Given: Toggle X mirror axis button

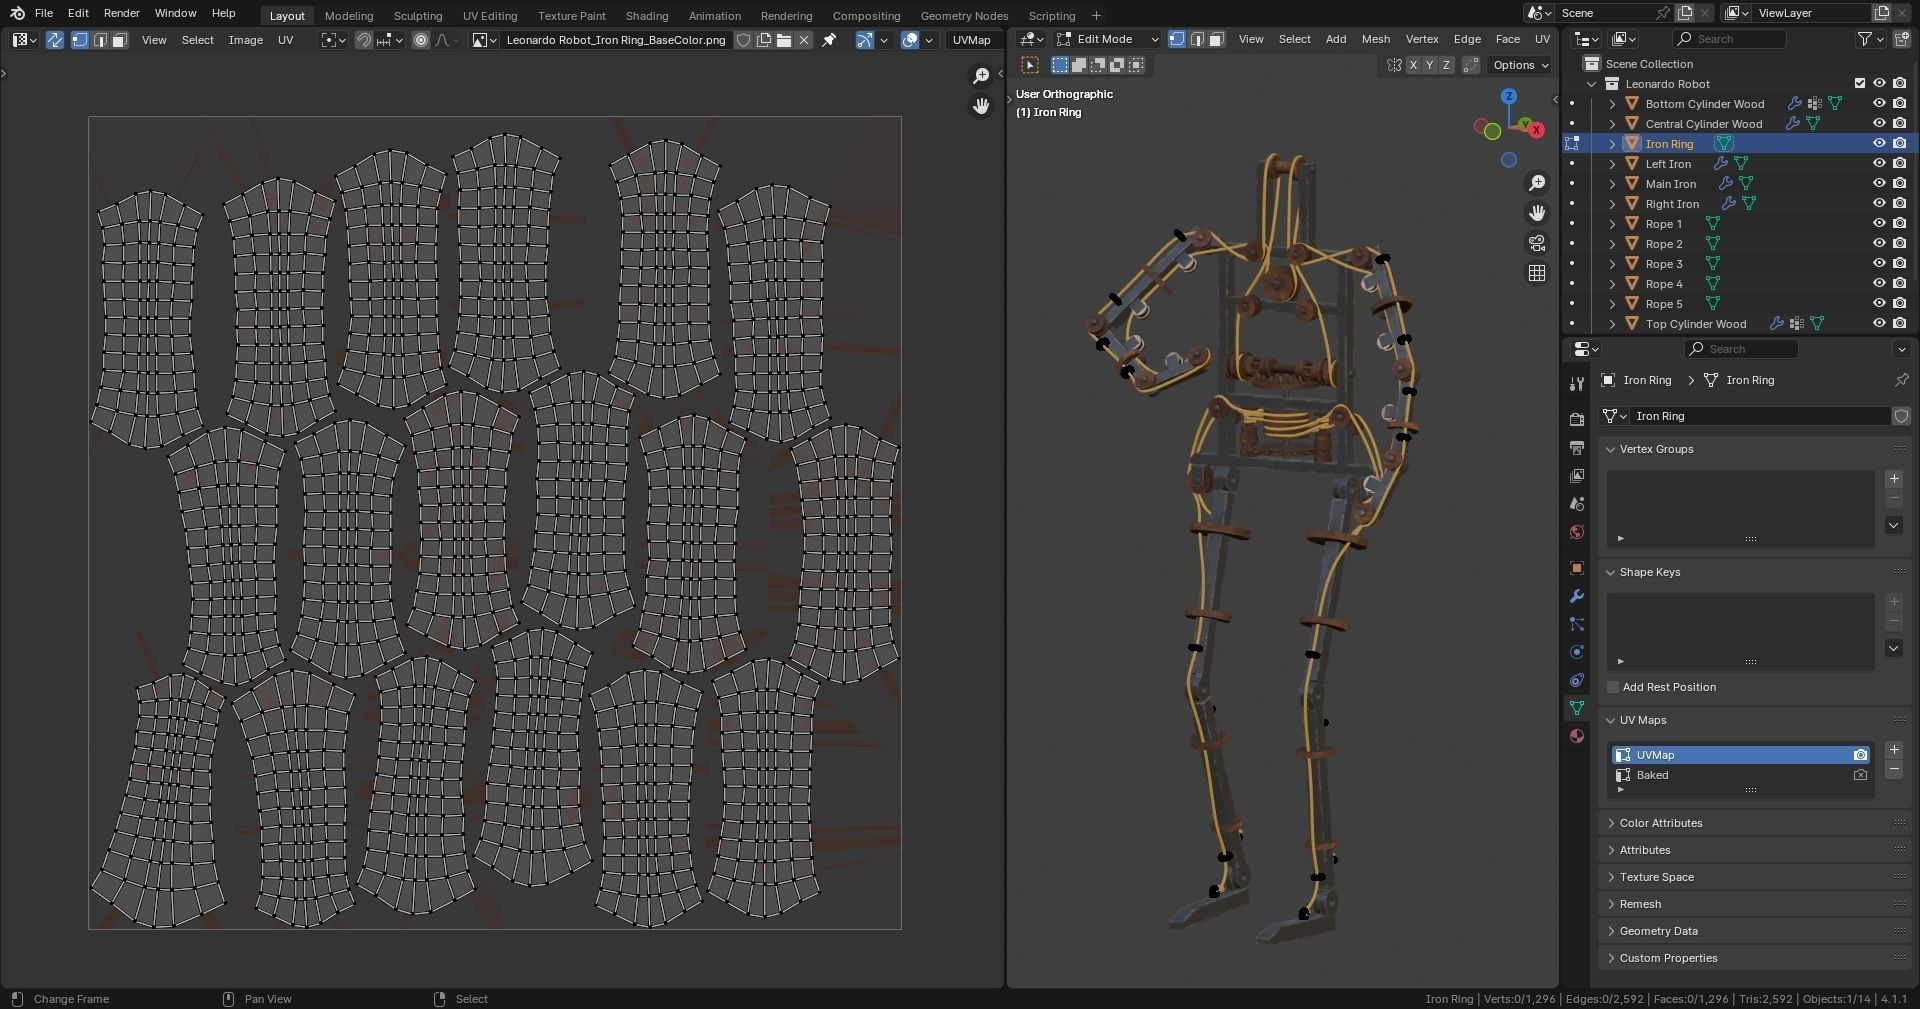Looking at the screenshot, I should 1413,65.
